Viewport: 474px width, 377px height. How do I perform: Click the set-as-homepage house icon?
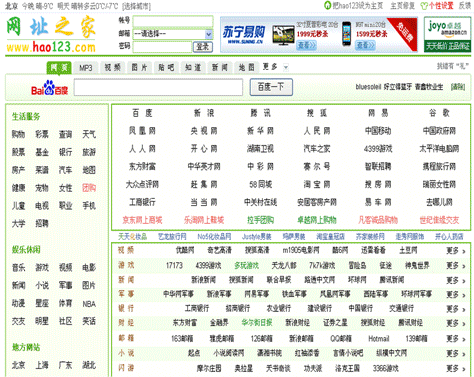(x=328, y=5)
